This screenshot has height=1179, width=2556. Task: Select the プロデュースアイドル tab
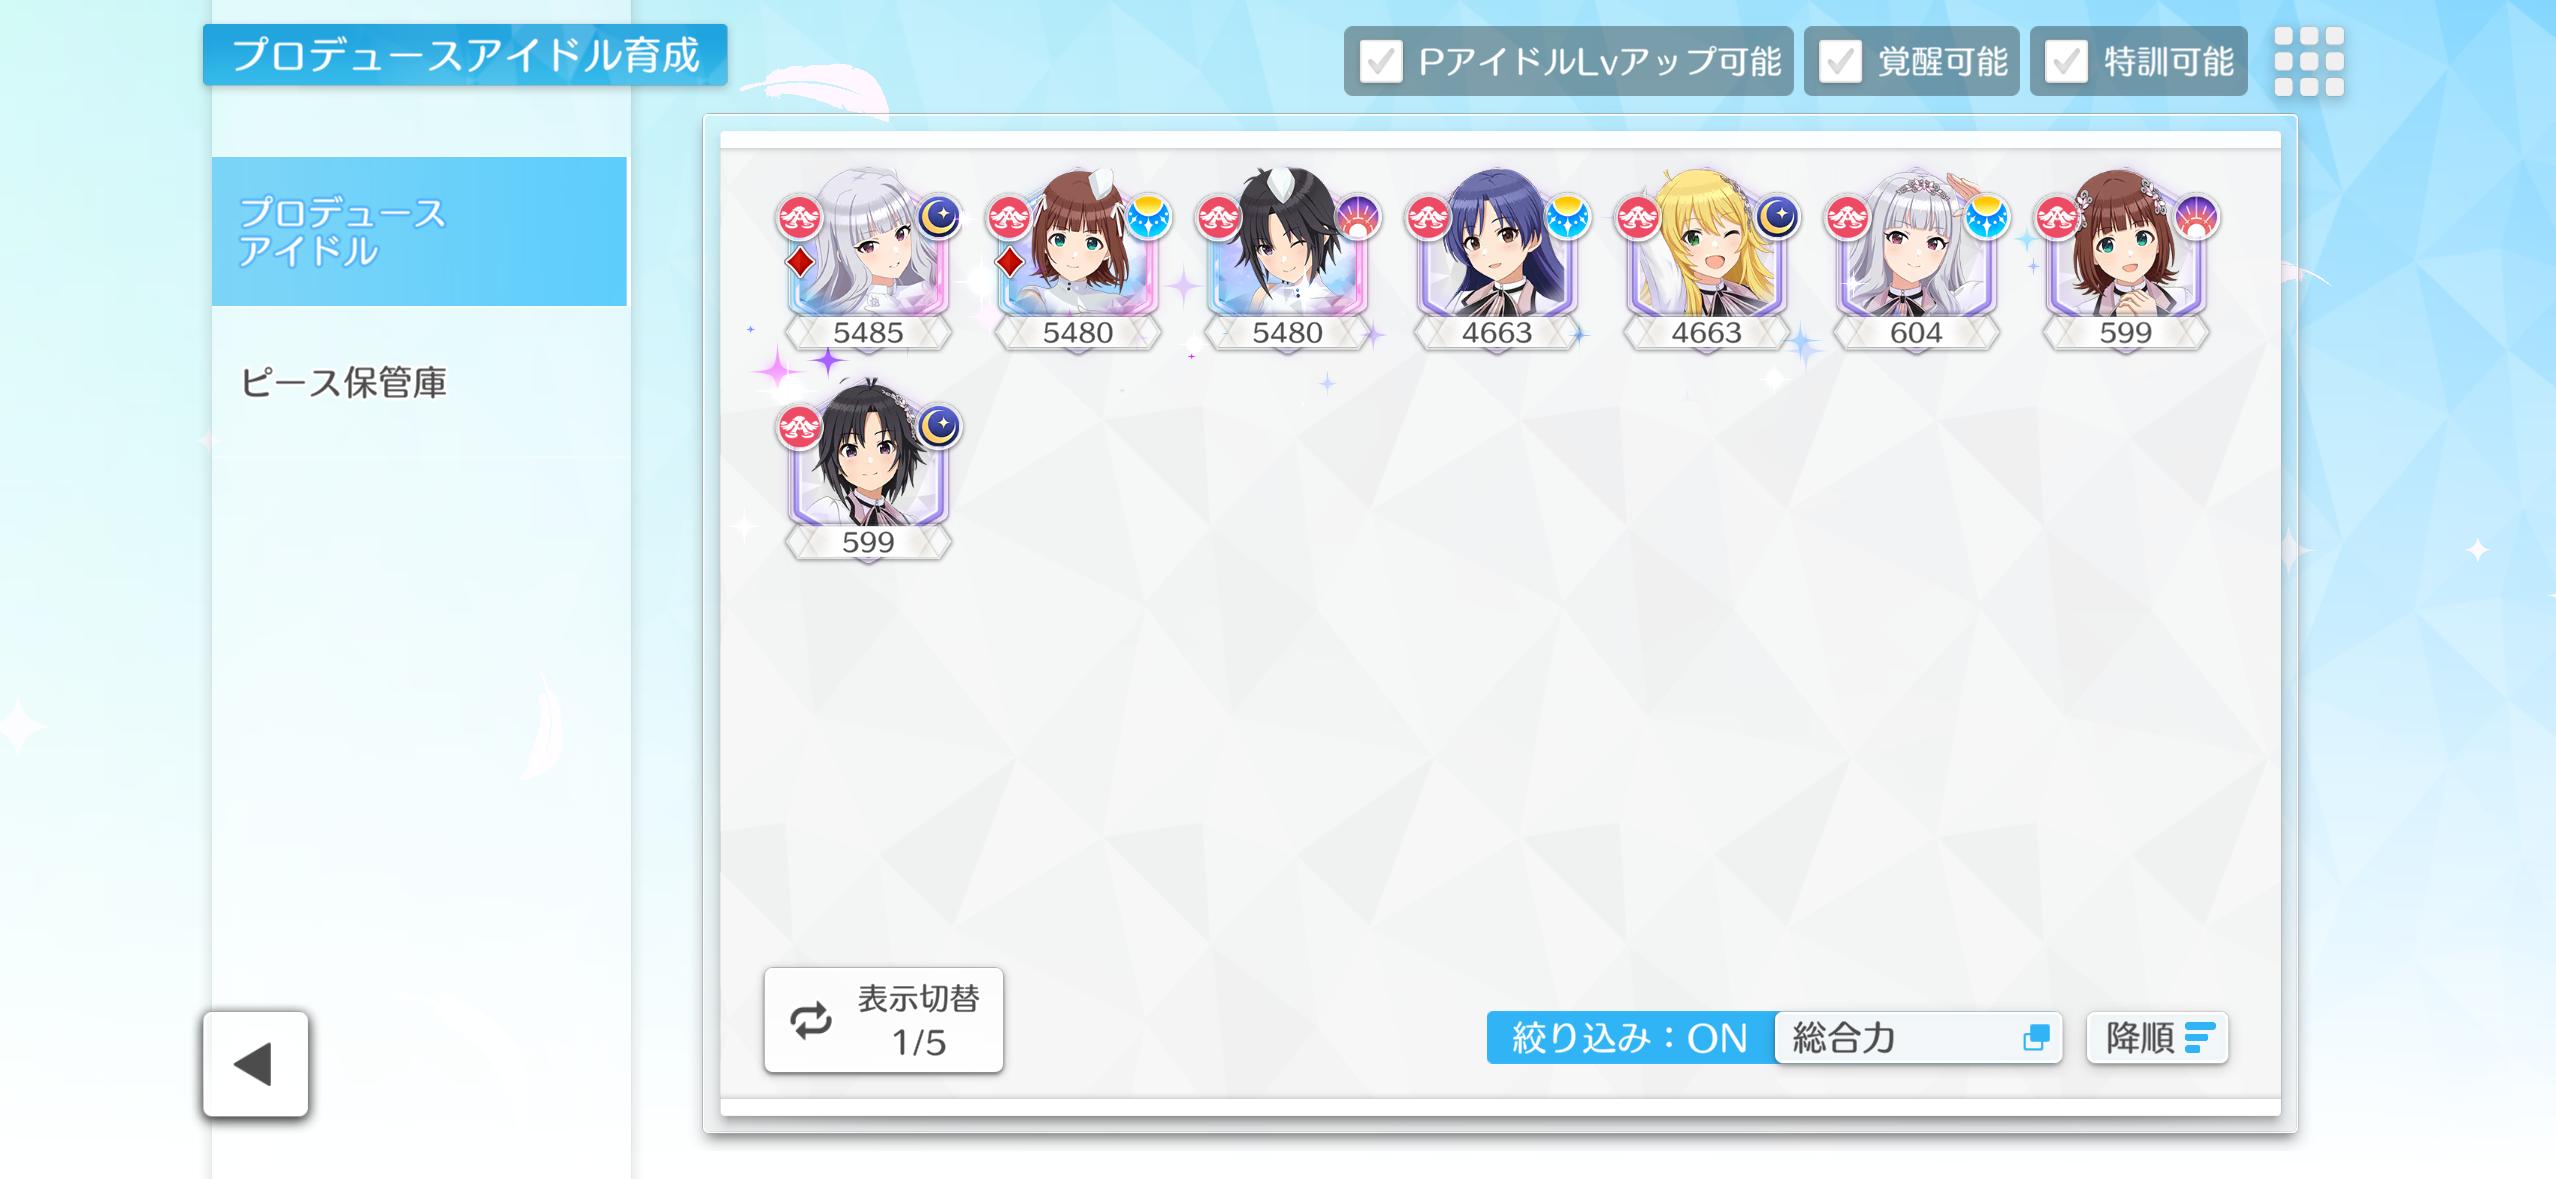pos(419,231)
